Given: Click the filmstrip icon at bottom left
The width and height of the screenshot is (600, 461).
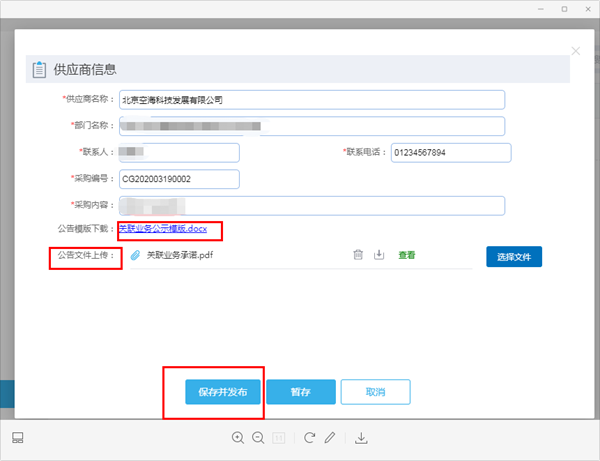Looking at the screenshot, I should (x=17, y=438).
